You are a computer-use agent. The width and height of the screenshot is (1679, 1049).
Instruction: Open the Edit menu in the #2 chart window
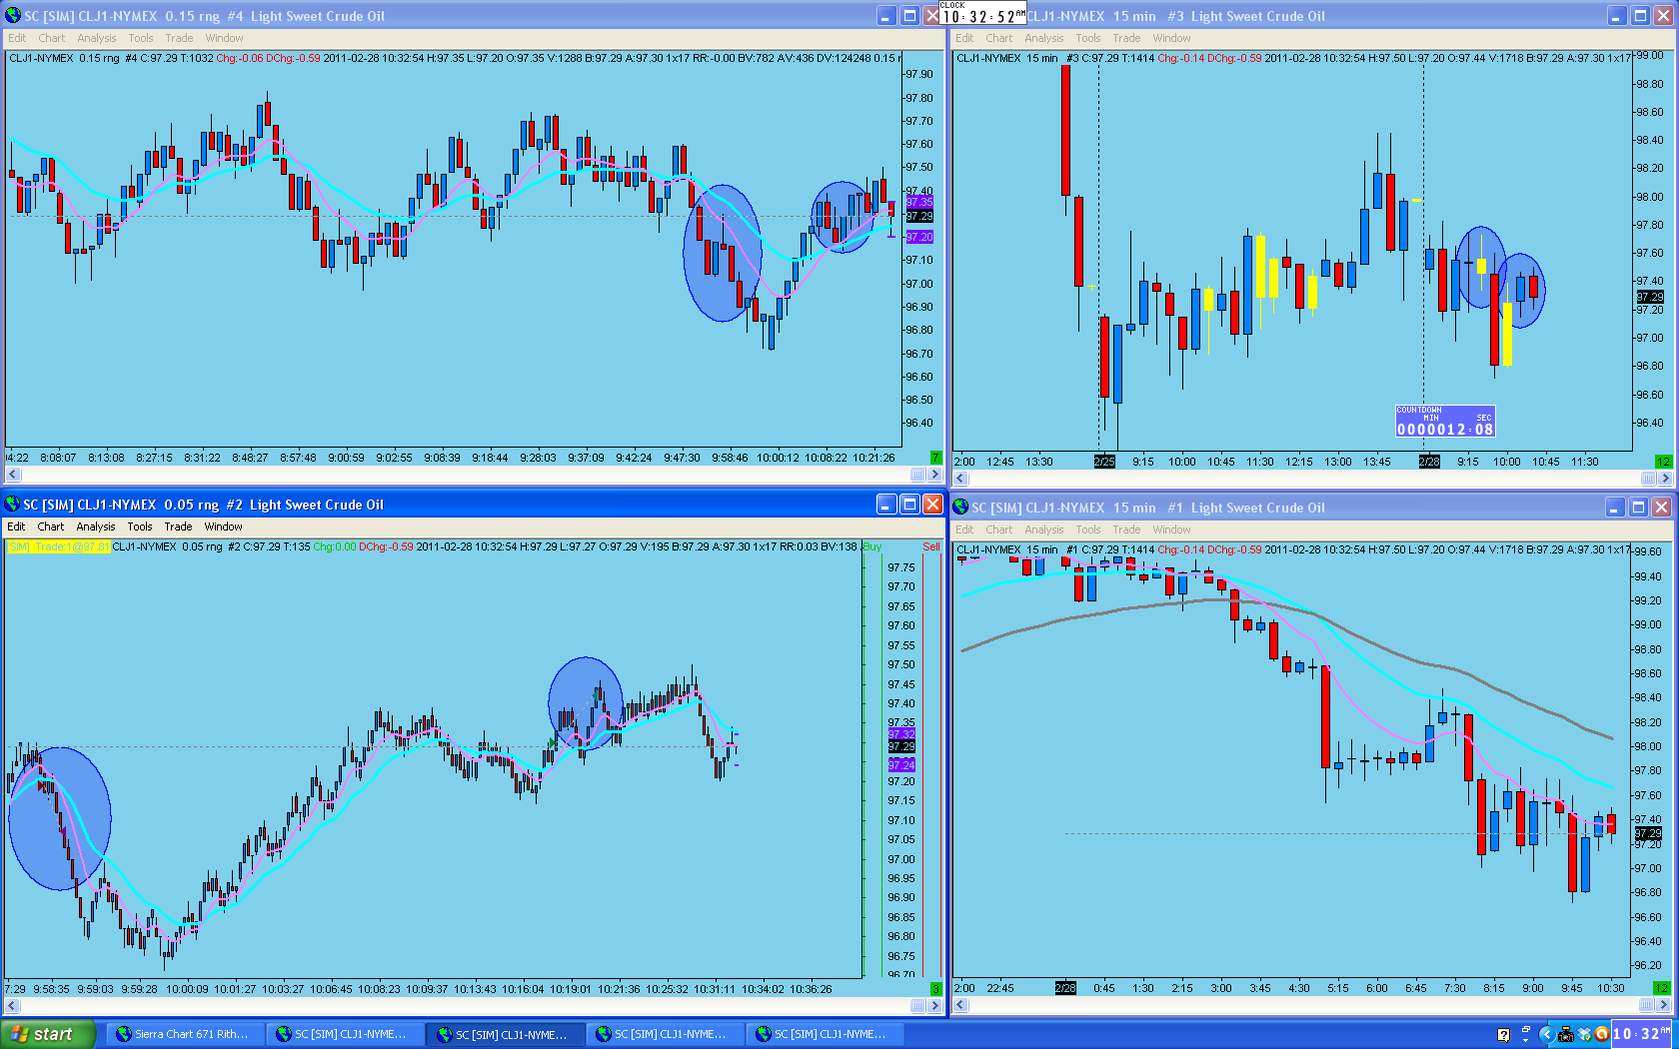(x=17, y=527)
